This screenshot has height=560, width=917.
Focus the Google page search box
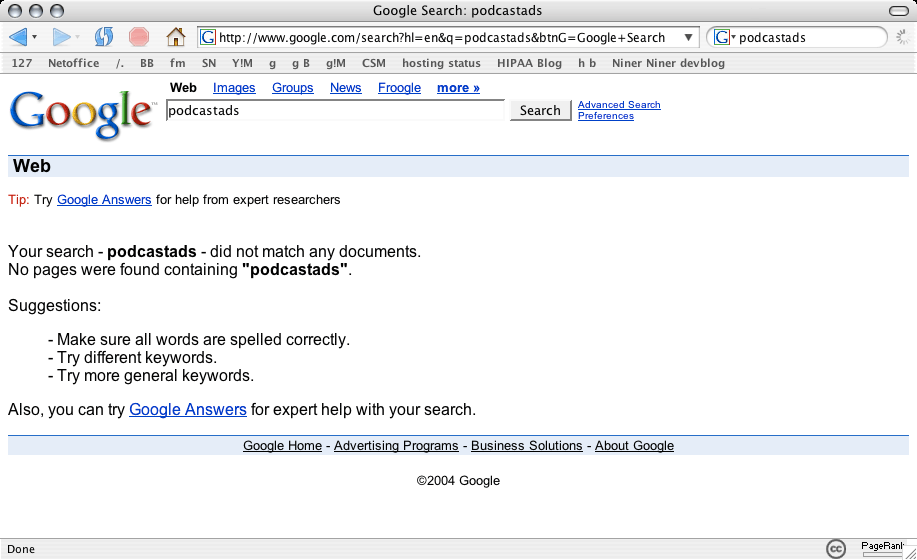(x=335, y=110)
